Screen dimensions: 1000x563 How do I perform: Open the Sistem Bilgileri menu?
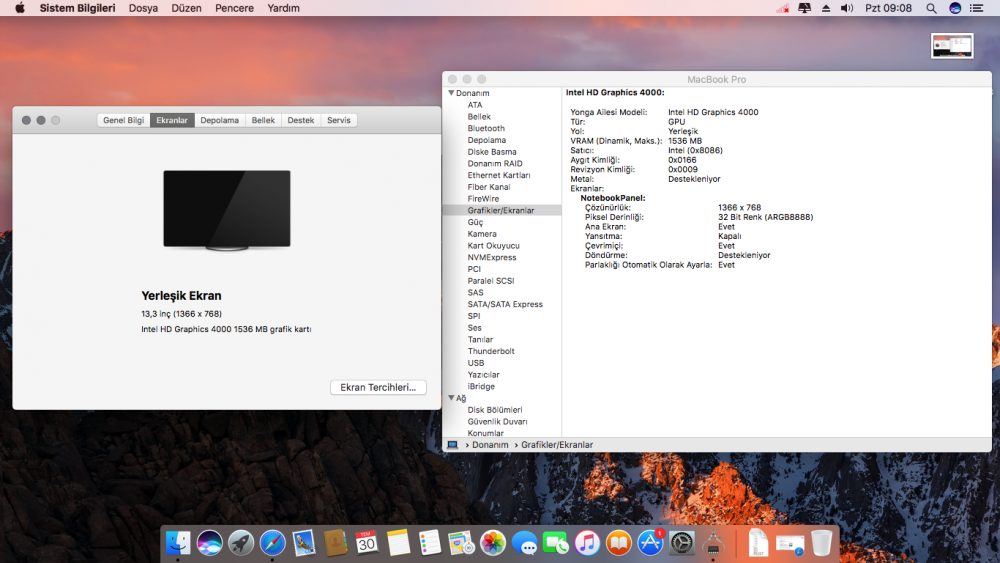77,8
